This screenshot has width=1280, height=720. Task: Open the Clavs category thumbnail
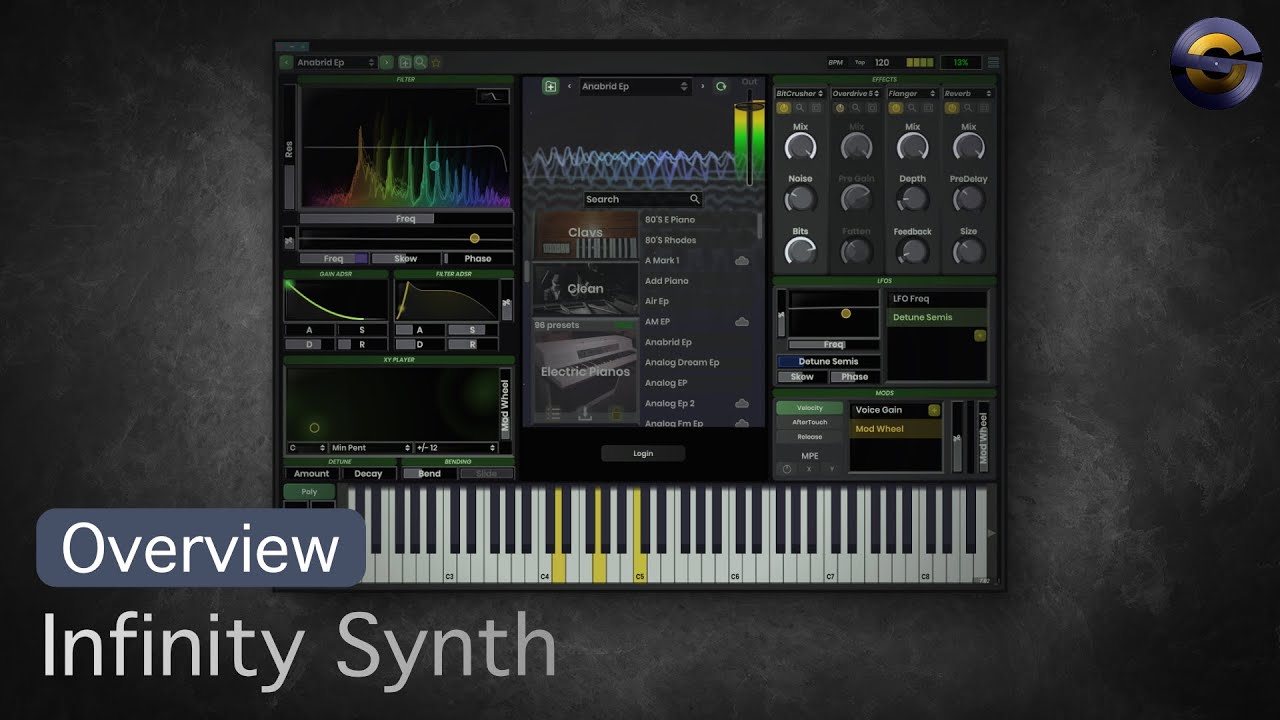coord(585,234)
